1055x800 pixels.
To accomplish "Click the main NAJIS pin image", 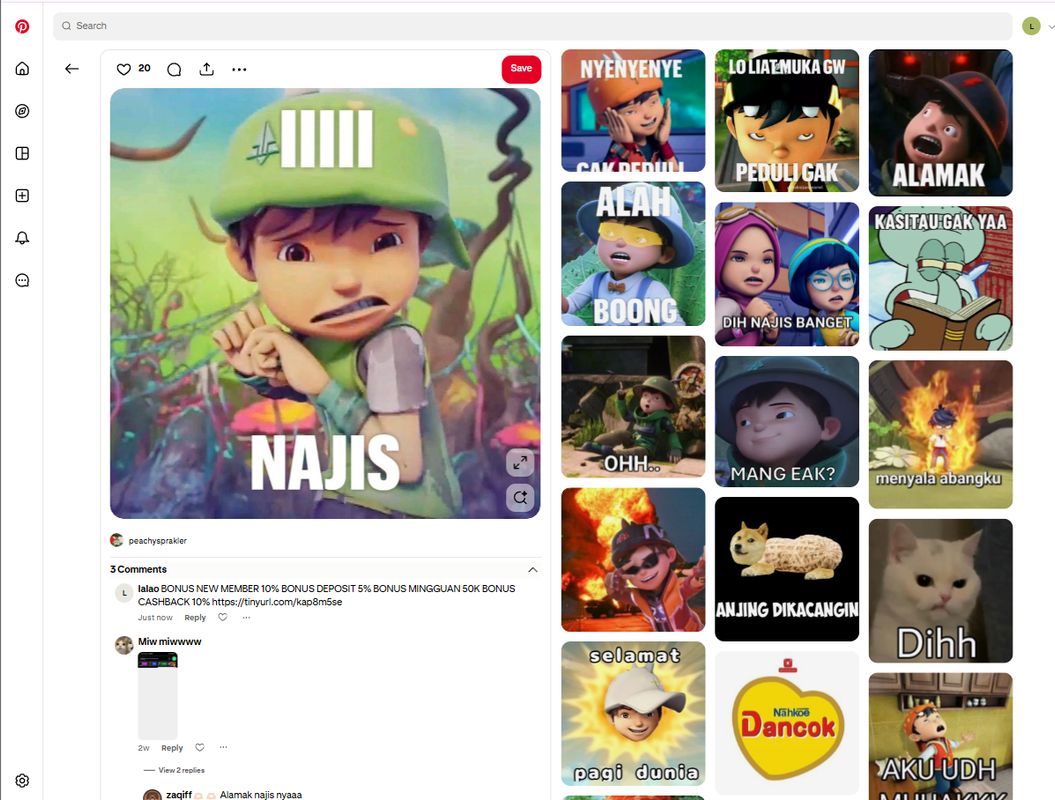I will [x=325, y=303].
